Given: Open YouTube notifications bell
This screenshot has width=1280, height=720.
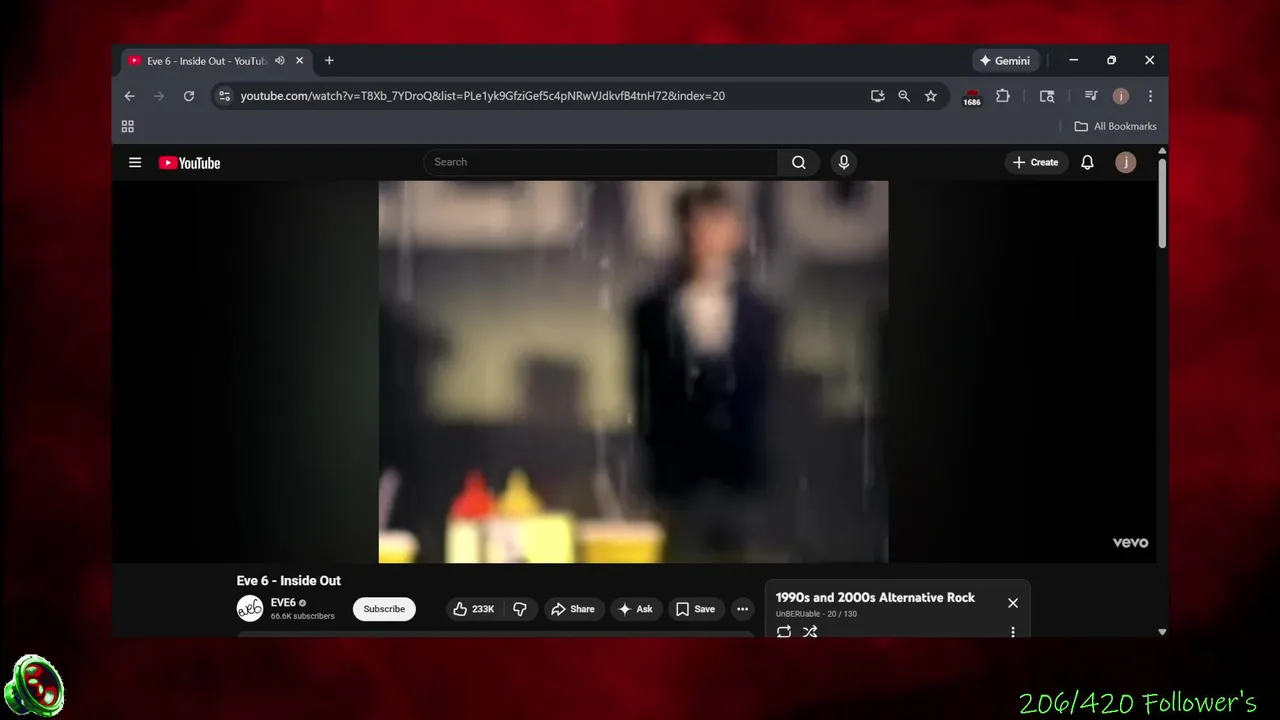Looking at the screenshot, I should 1087,162.
